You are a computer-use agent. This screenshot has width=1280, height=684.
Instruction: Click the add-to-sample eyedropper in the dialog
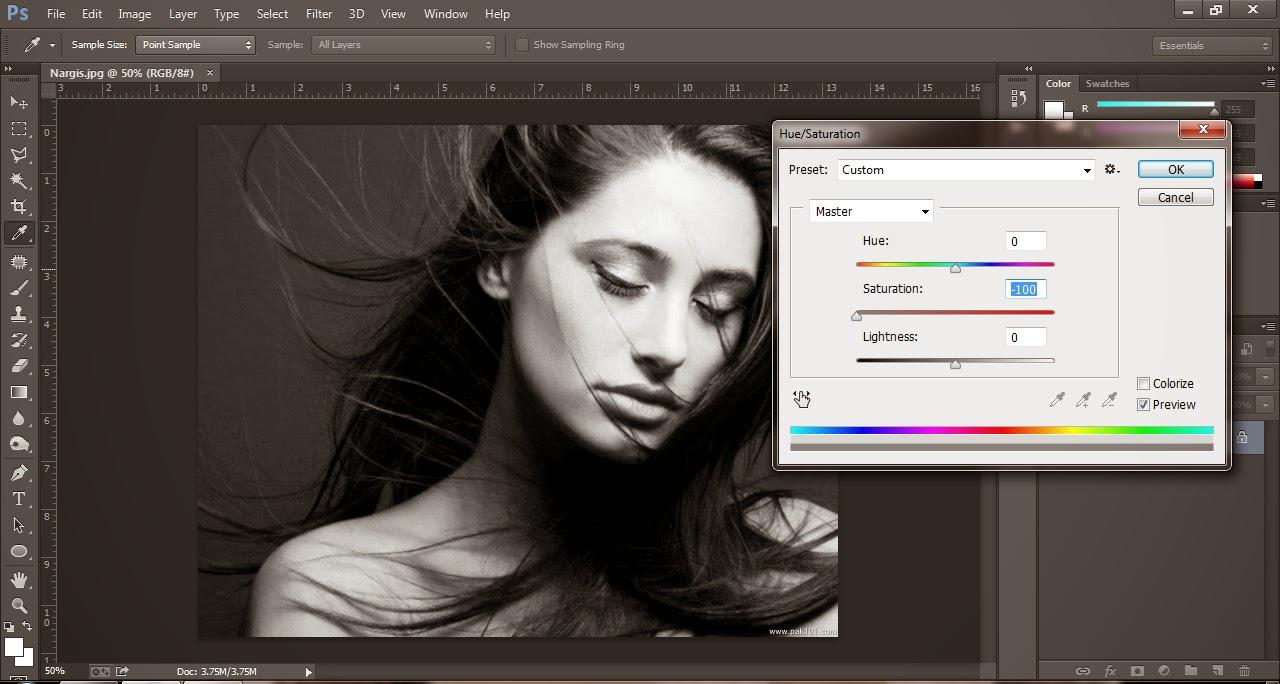1083,398
